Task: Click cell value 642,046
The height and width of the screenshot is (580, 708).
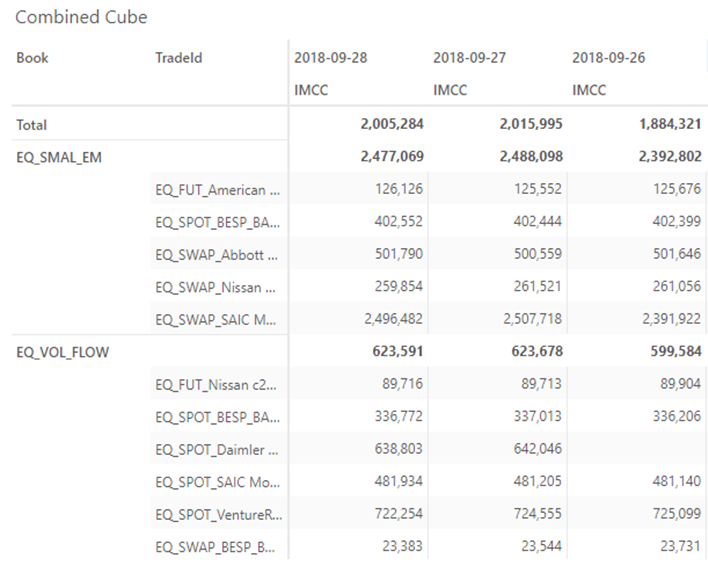Action: 538,449
